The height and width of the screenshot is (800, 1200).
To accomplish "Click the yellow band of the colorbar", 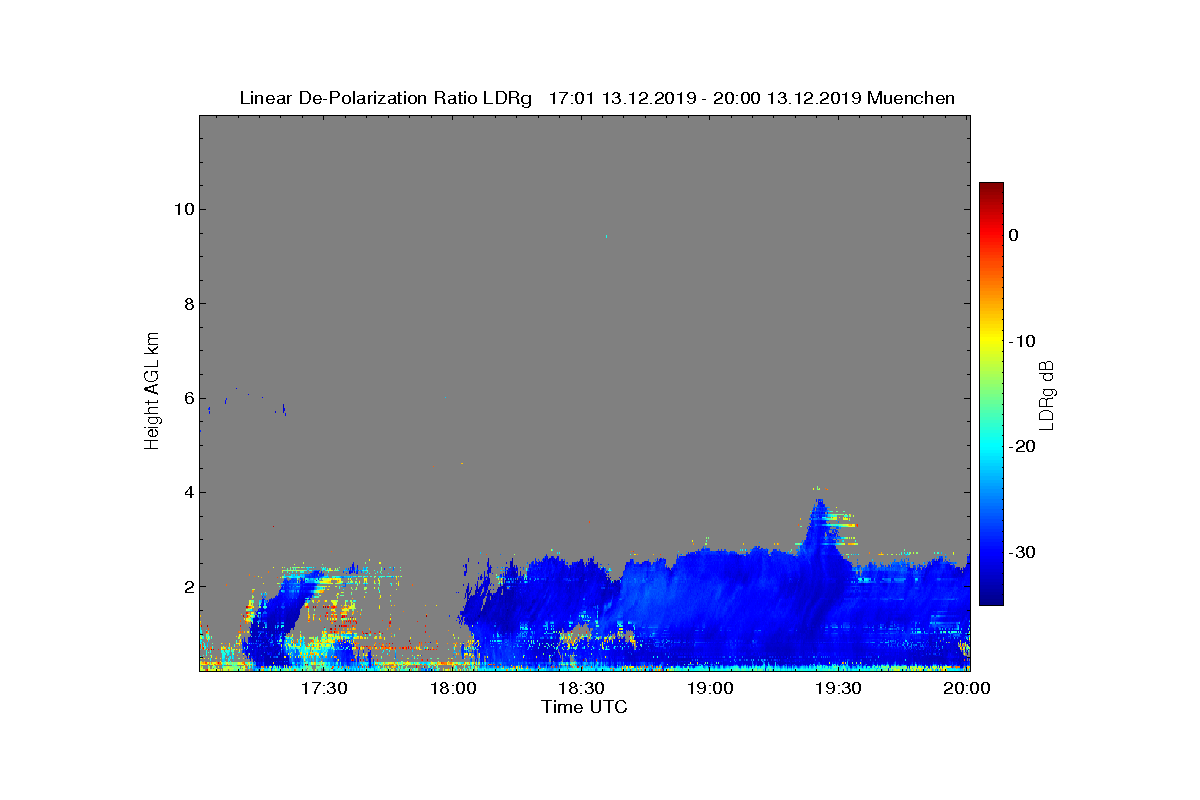I will click(991, 341).
